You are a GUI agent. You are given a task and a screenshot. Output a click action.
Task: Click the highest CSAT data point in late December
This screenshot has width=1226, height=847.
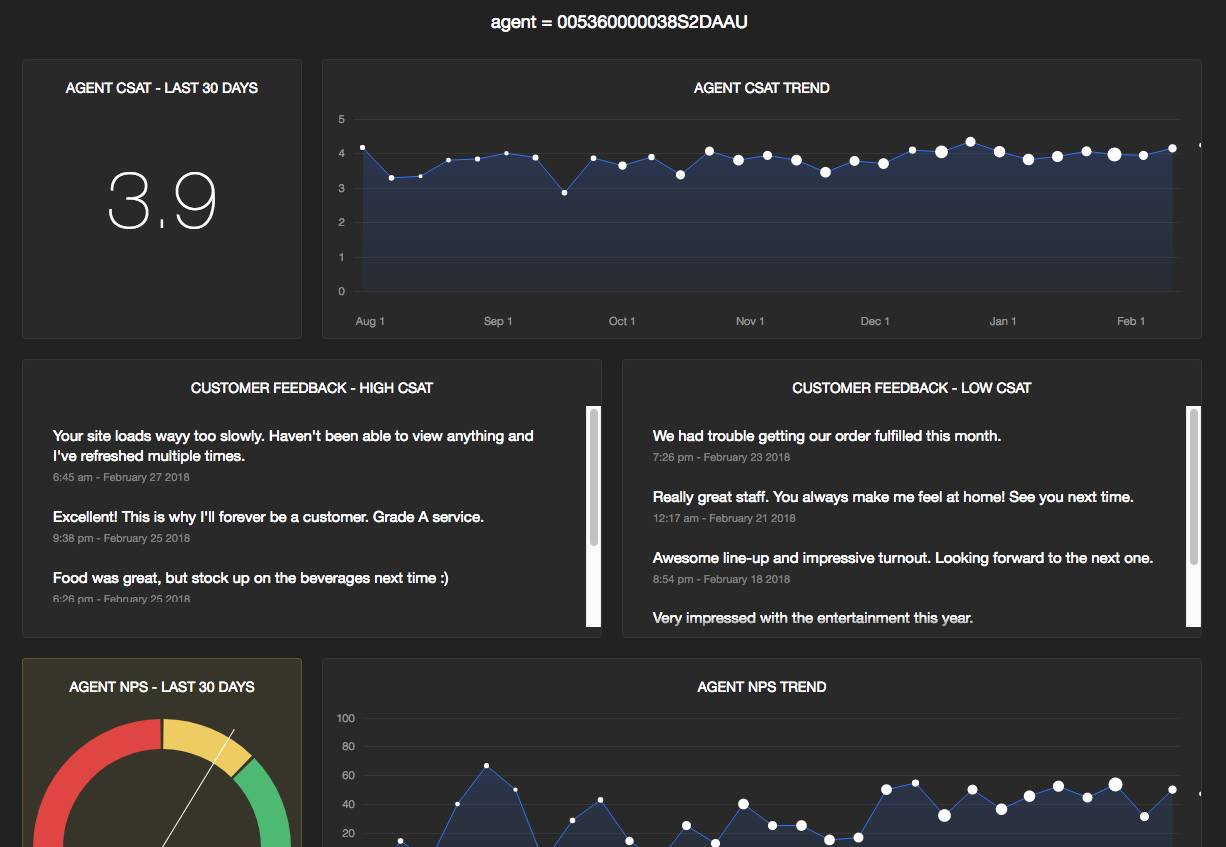[970, 142]
